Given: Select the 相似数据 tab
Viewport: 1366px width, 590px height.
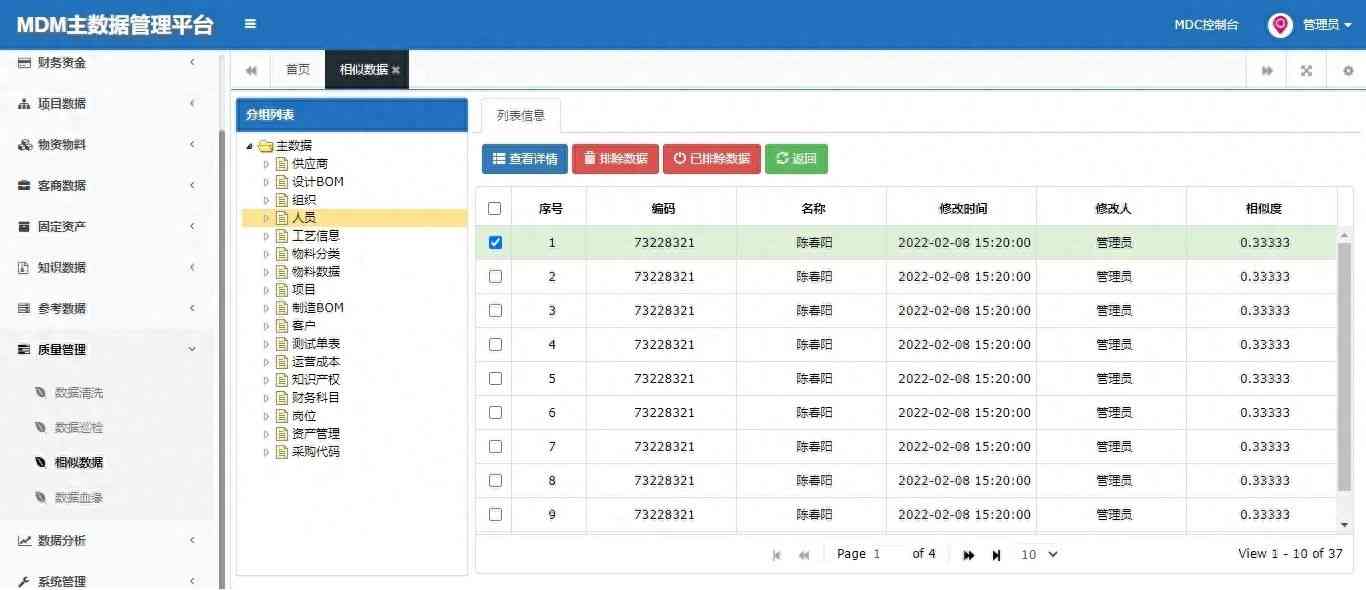Looking at the screenshot, I should click(x=367, y=70).
